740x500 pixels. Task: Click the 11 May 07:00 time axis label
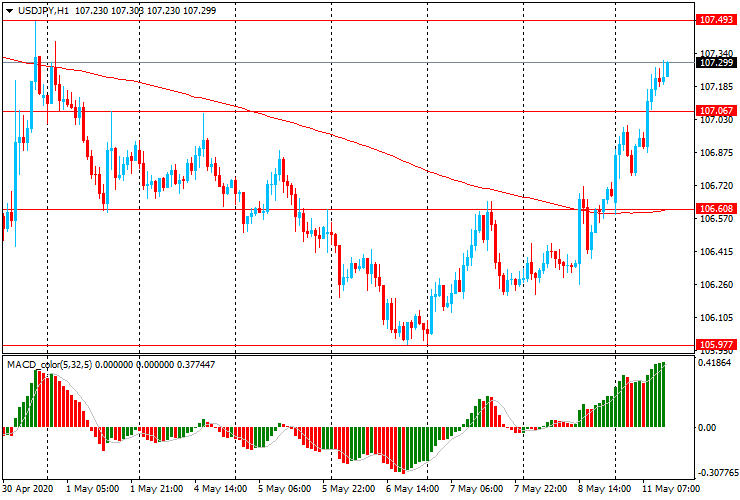pos(671,488)
